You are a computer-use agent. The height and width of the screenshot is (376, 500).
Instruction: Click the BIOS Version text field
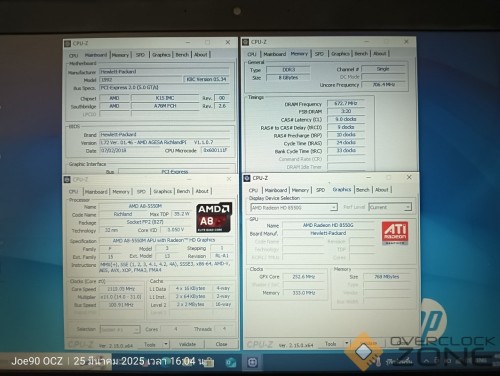click(x=165, y=142)
